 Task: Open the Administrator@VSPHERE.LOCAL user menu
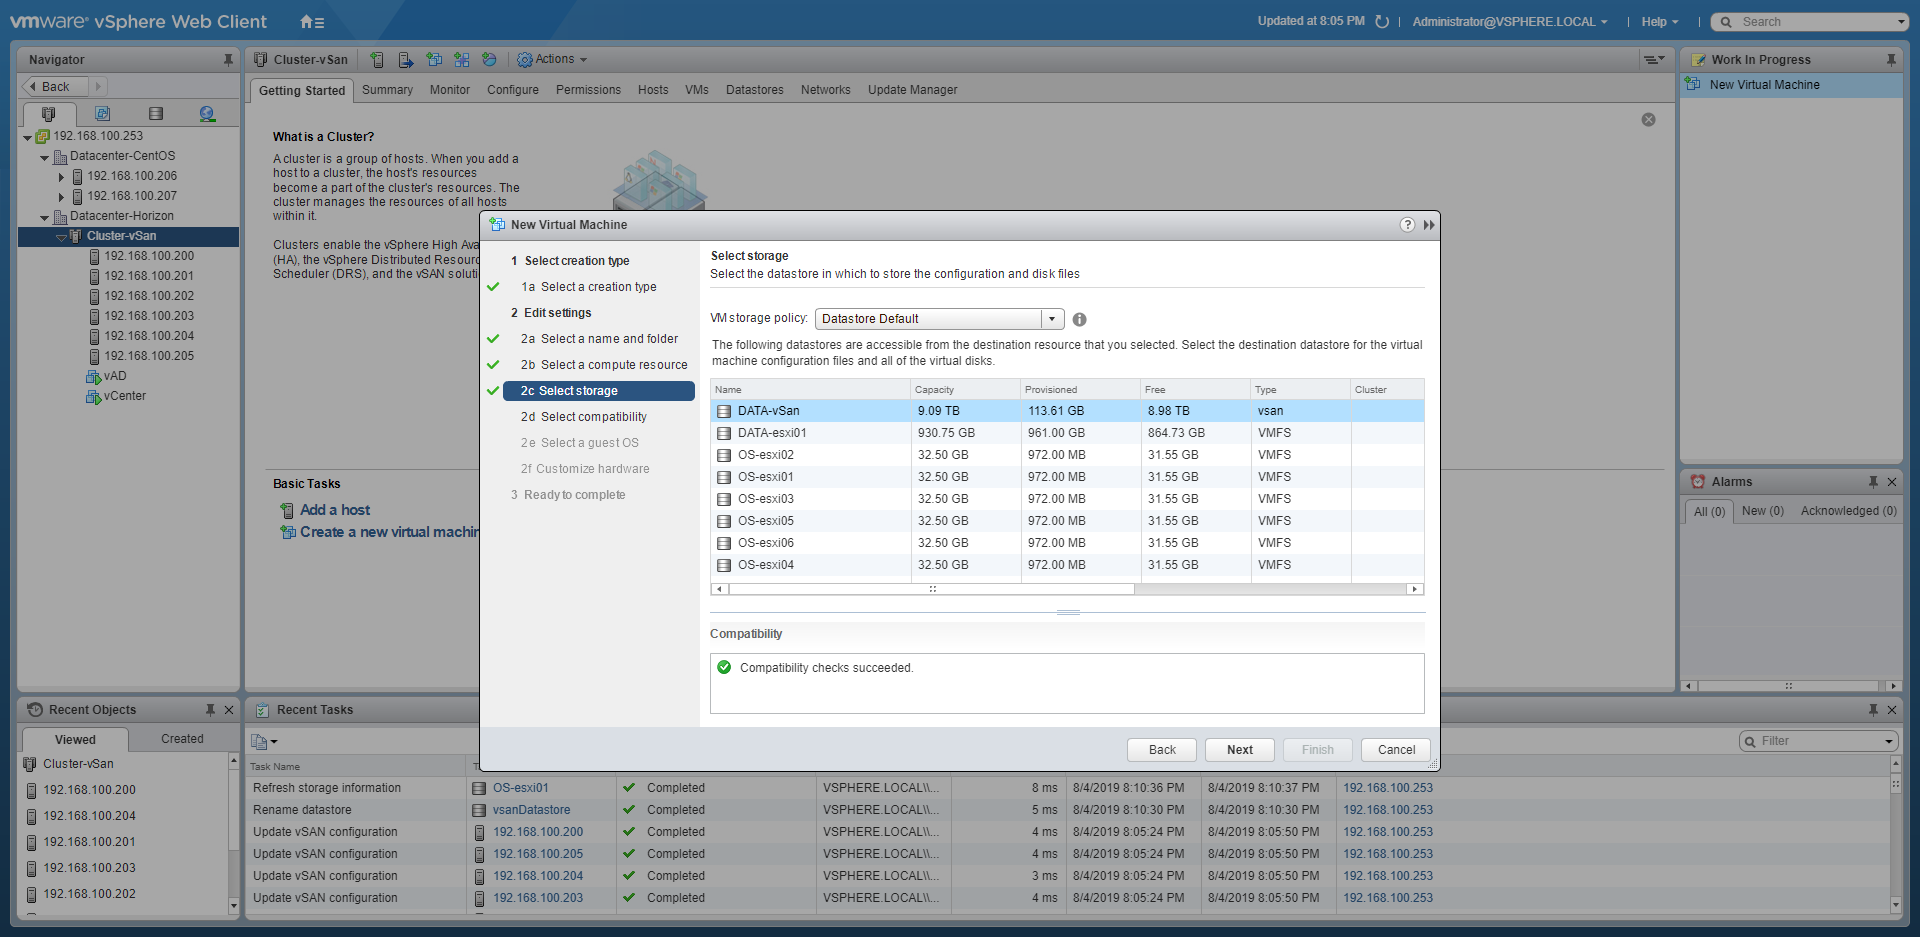coord(1509,22)
